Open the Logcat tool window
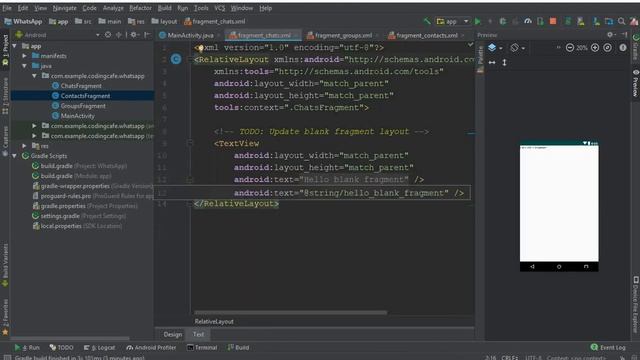Image resolution: width=640 pixels, height=360 pixels. point(100,348)
